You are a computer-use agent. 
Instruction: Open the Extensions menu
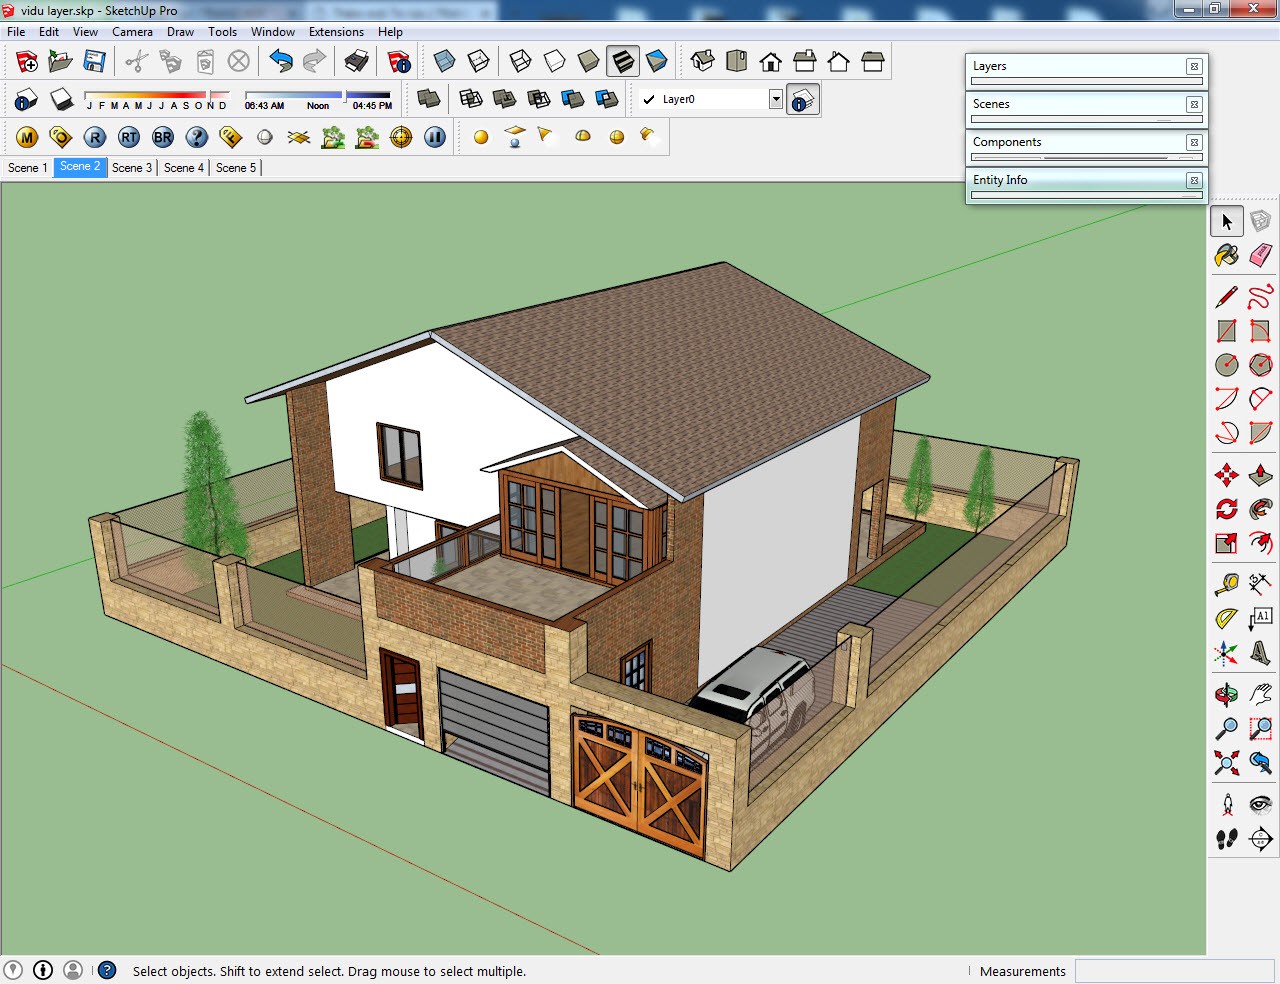point(336,32)
